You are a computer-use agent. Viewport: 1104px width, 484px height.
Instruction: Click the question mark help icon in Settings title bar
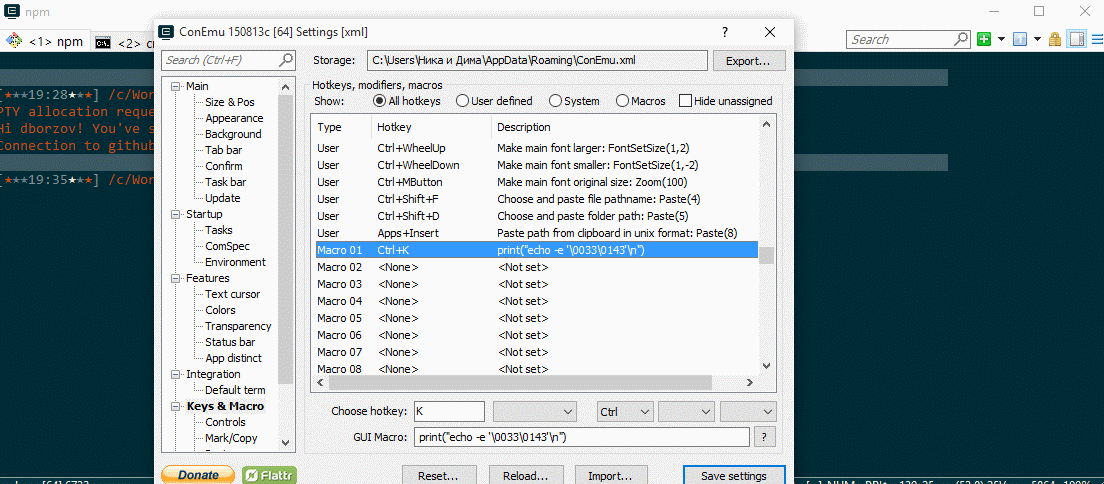coord(725,32)
